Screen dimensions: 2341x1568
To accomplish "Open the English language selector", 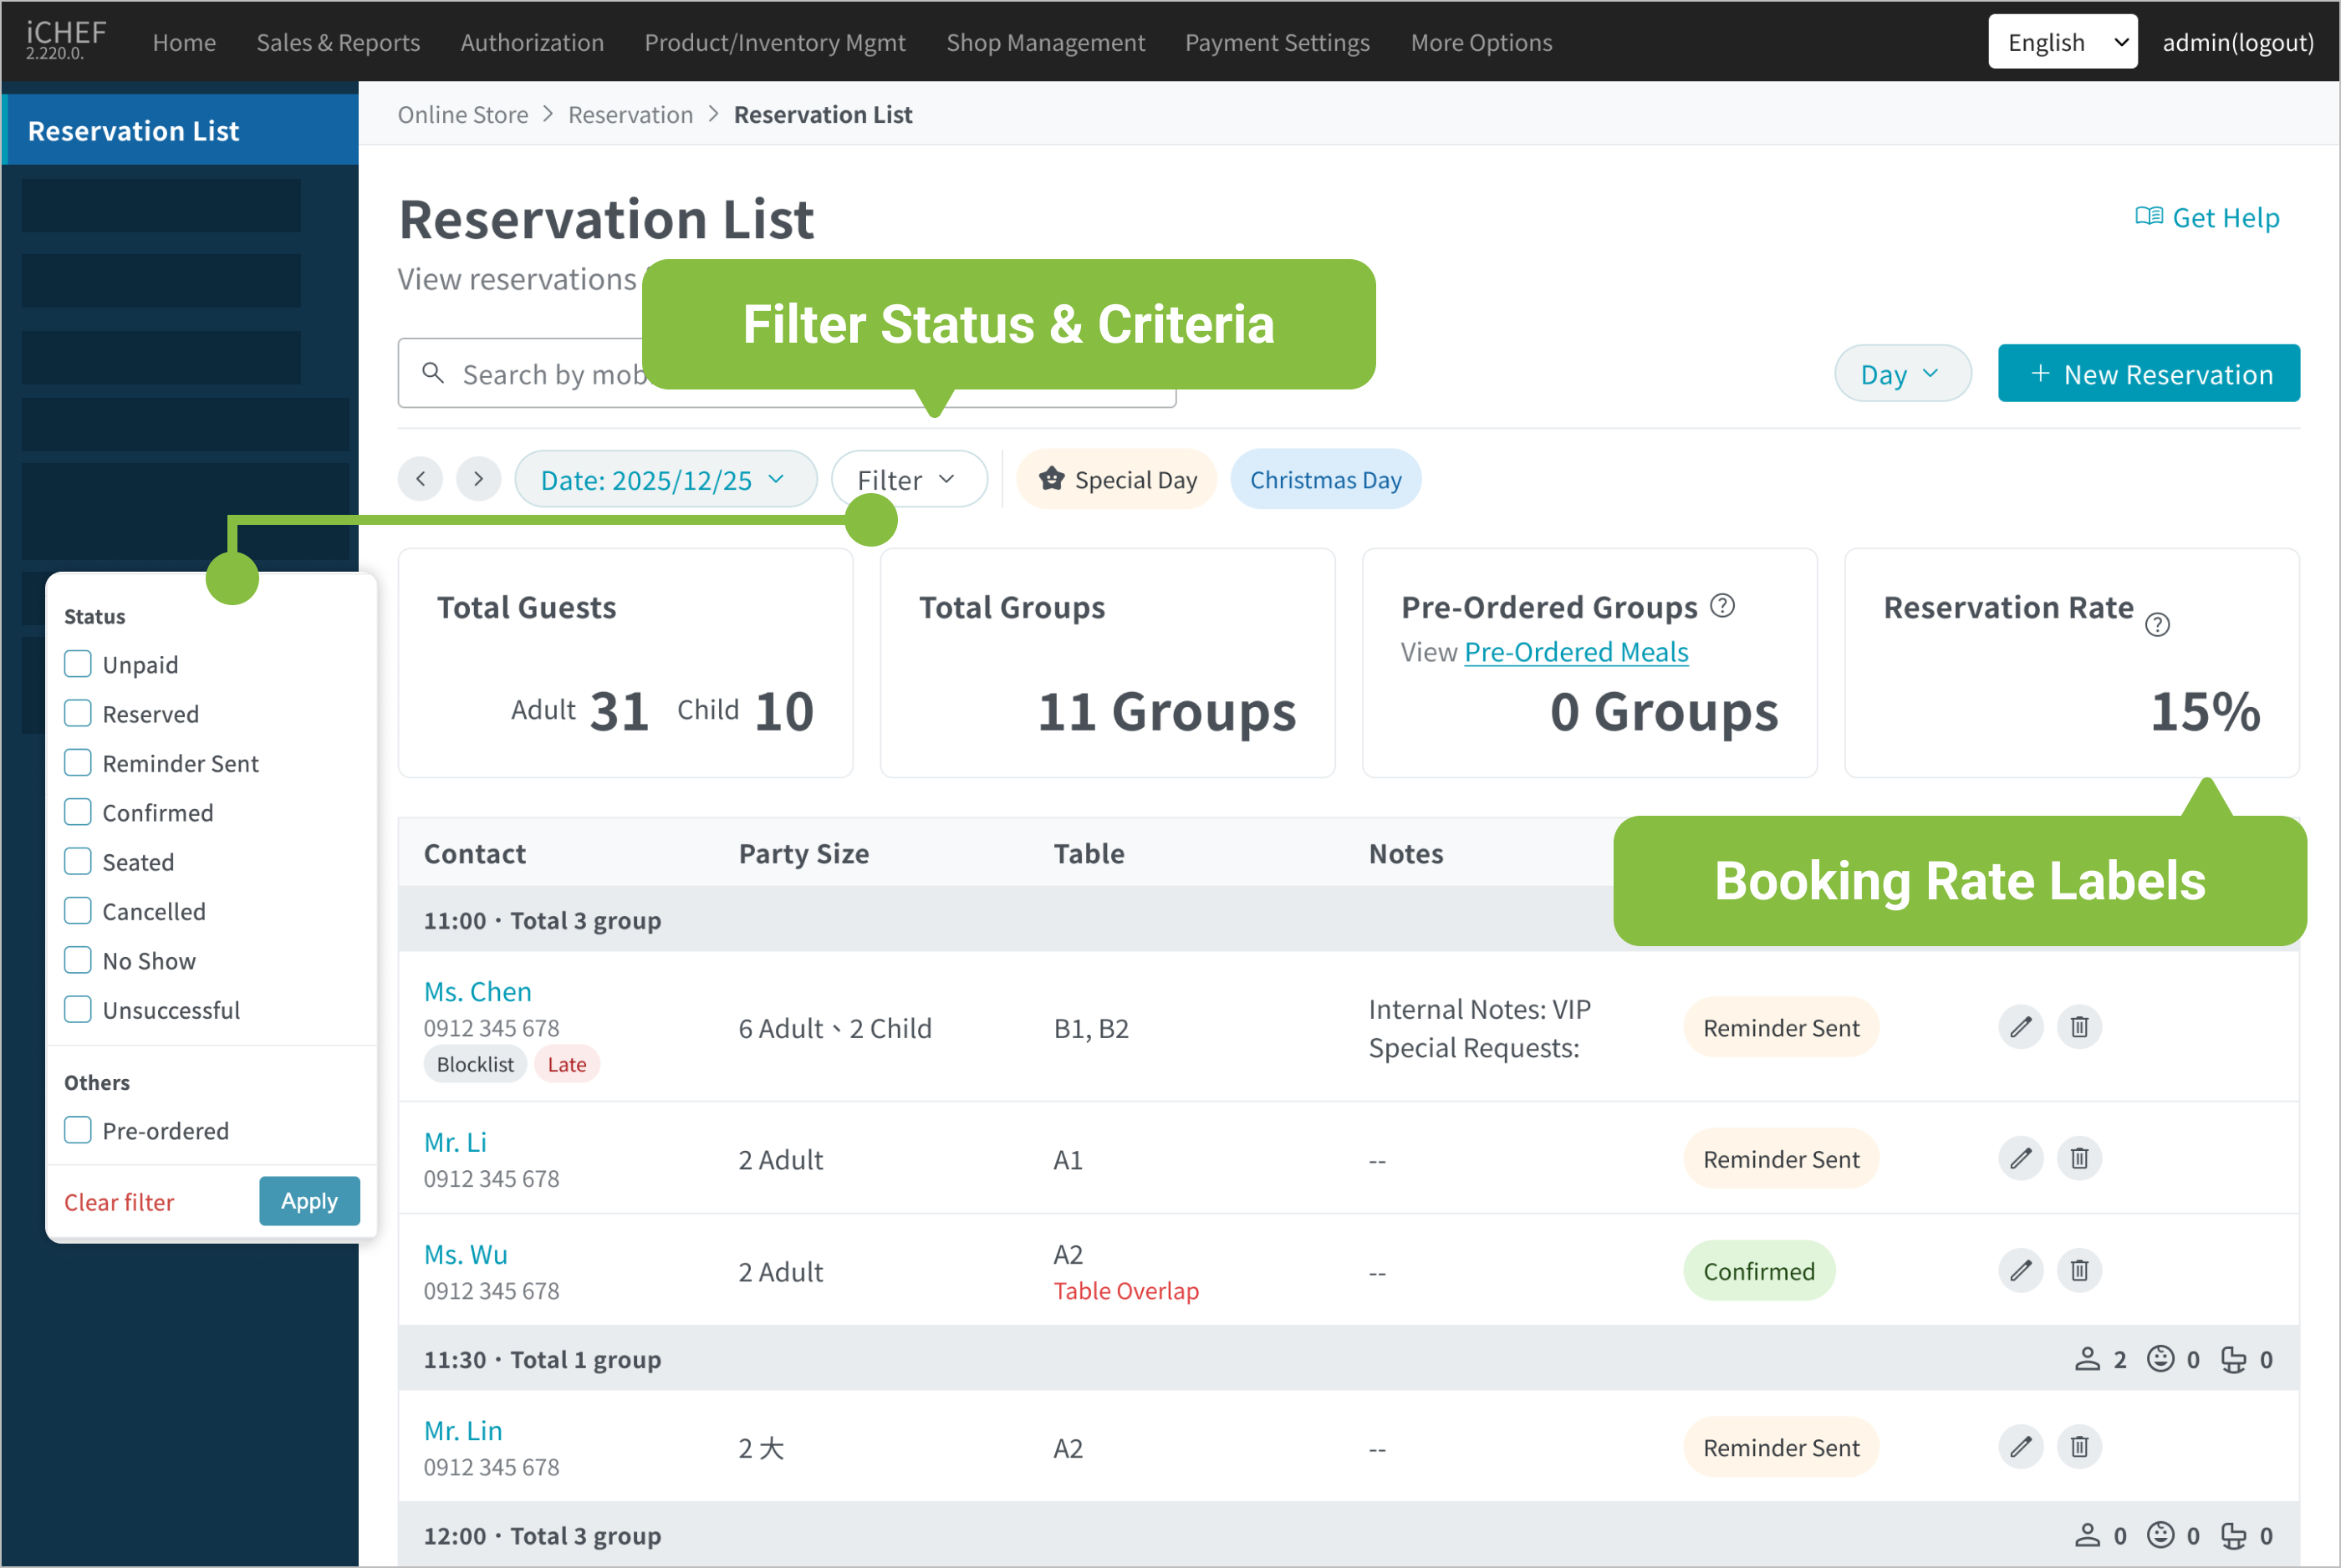I will click(2061, 42).
